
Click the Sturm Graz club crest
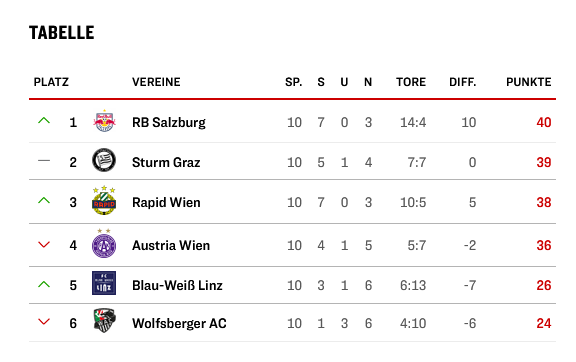tap(104, 160)
